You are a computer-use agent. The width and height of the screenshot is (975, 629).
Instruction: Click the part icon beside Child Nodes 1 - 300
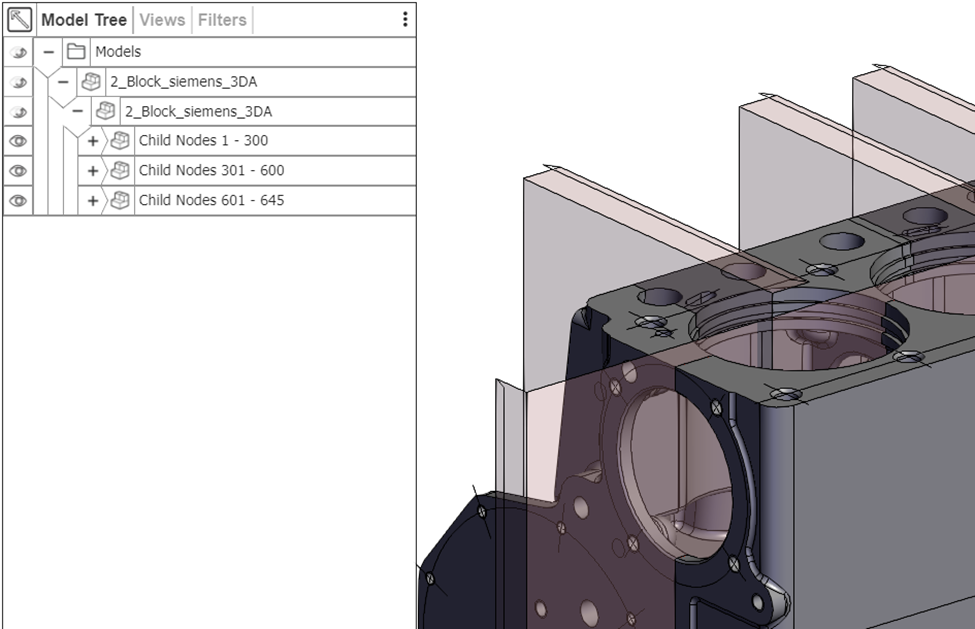[120, 141]
